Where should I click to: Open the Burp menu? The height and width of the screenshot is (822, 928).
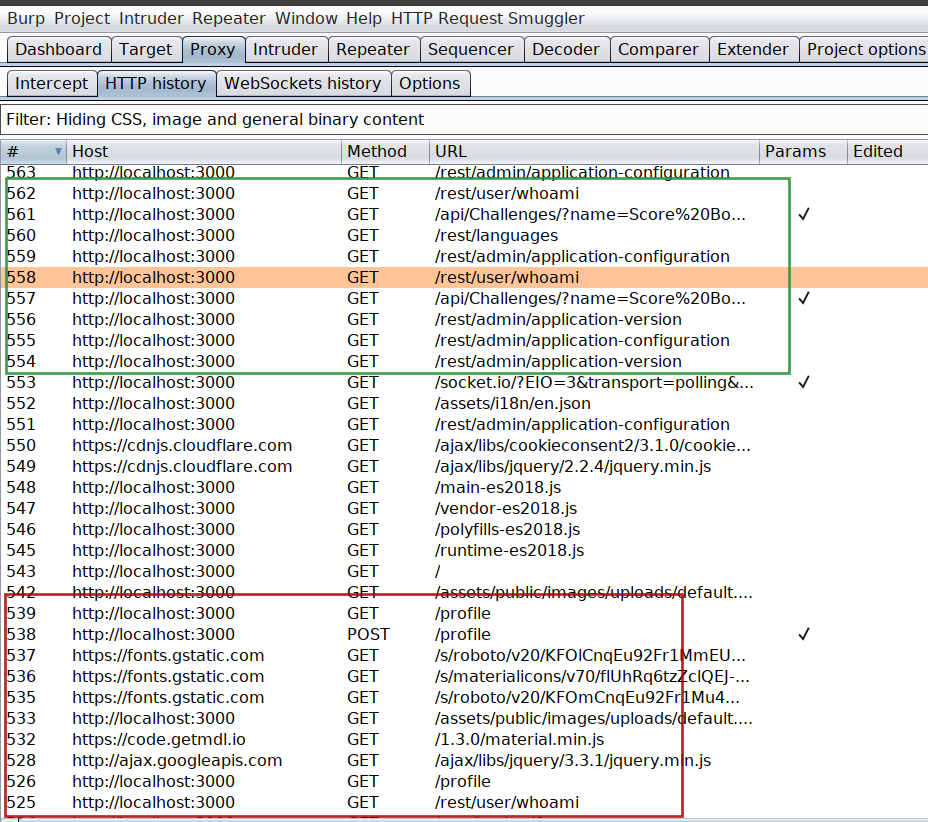[26, 18]
